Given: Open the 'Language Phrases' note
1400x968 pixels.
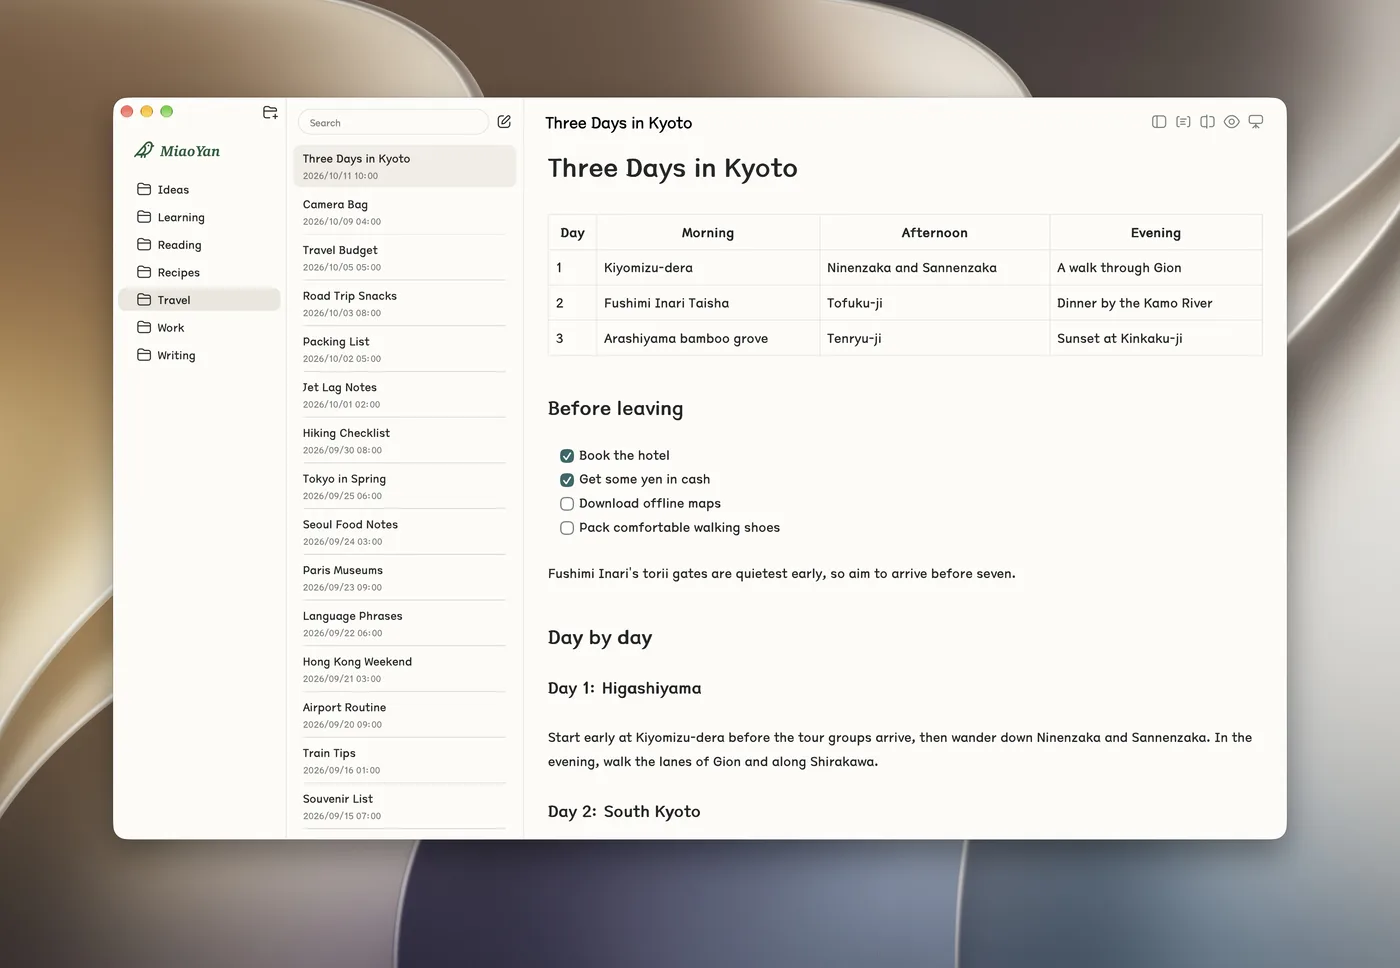Looking at the screenshot, I should click(x=404, y=624).
